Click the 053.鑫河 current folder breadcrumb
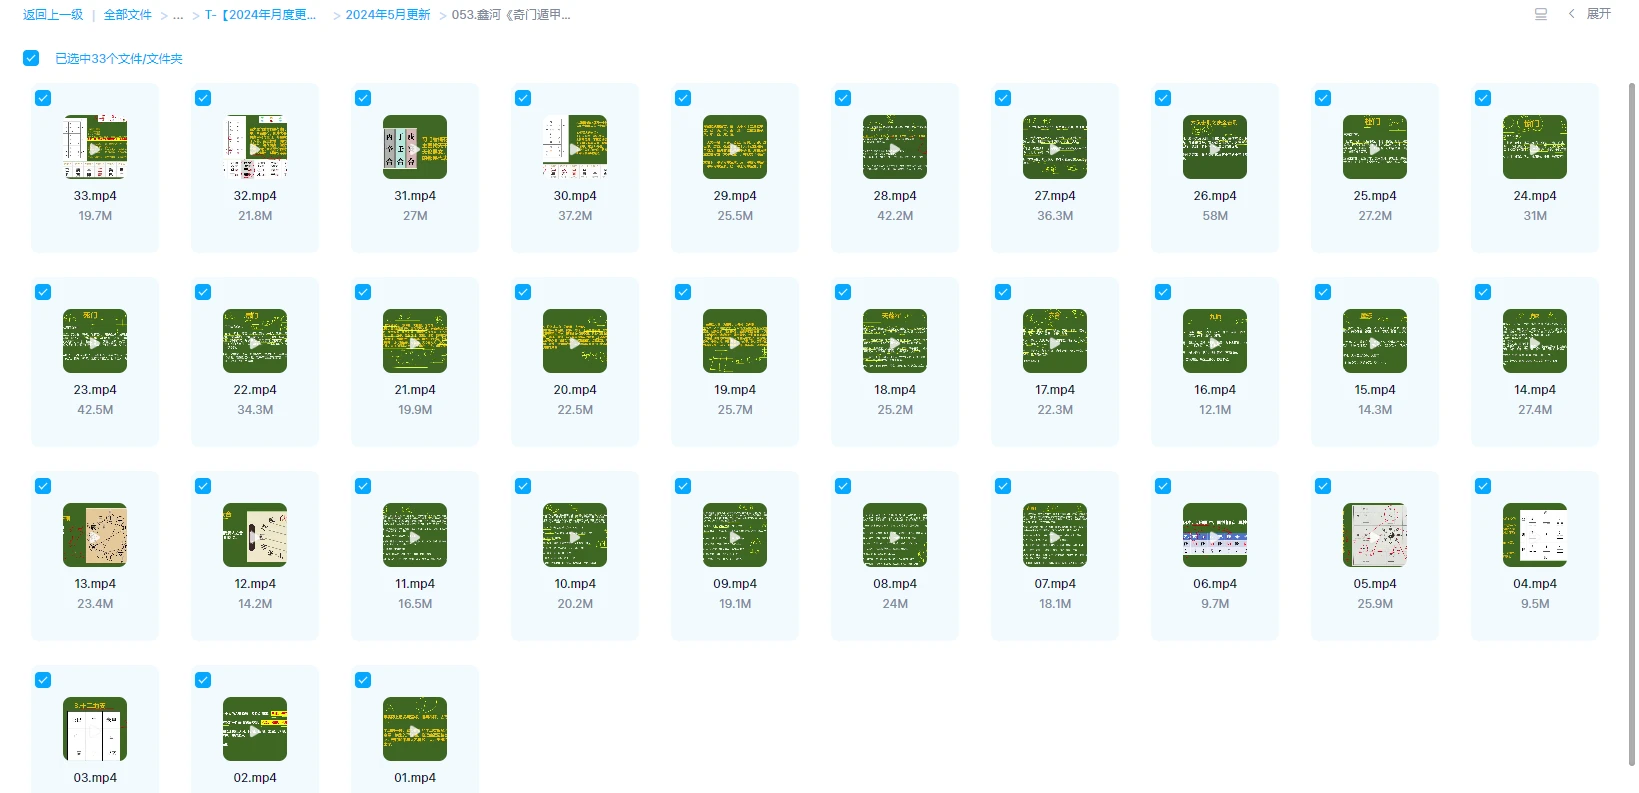This screenshot has width=1639, height=793. pos(511,15)
